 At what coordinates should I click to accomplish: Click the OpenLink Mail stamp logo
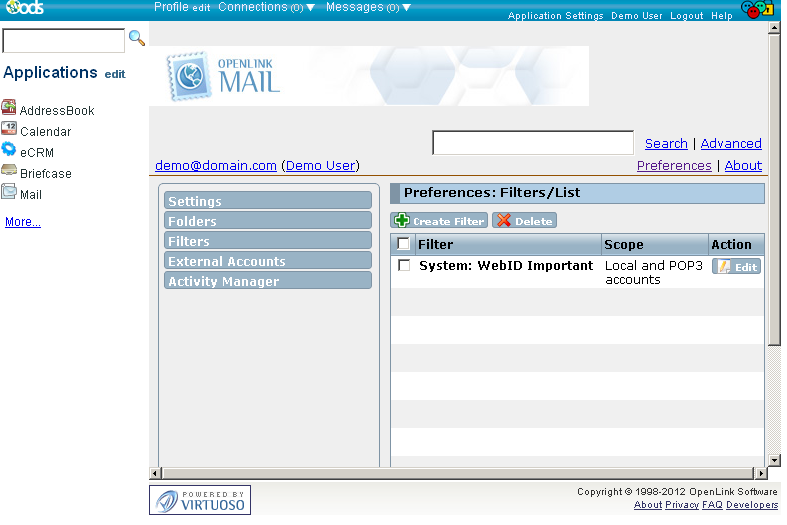tap(189, 77)
